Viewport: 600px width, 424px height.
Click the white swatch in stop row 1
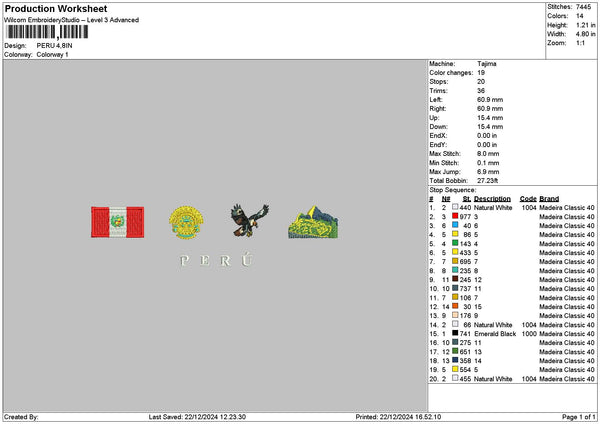point(455,207)
